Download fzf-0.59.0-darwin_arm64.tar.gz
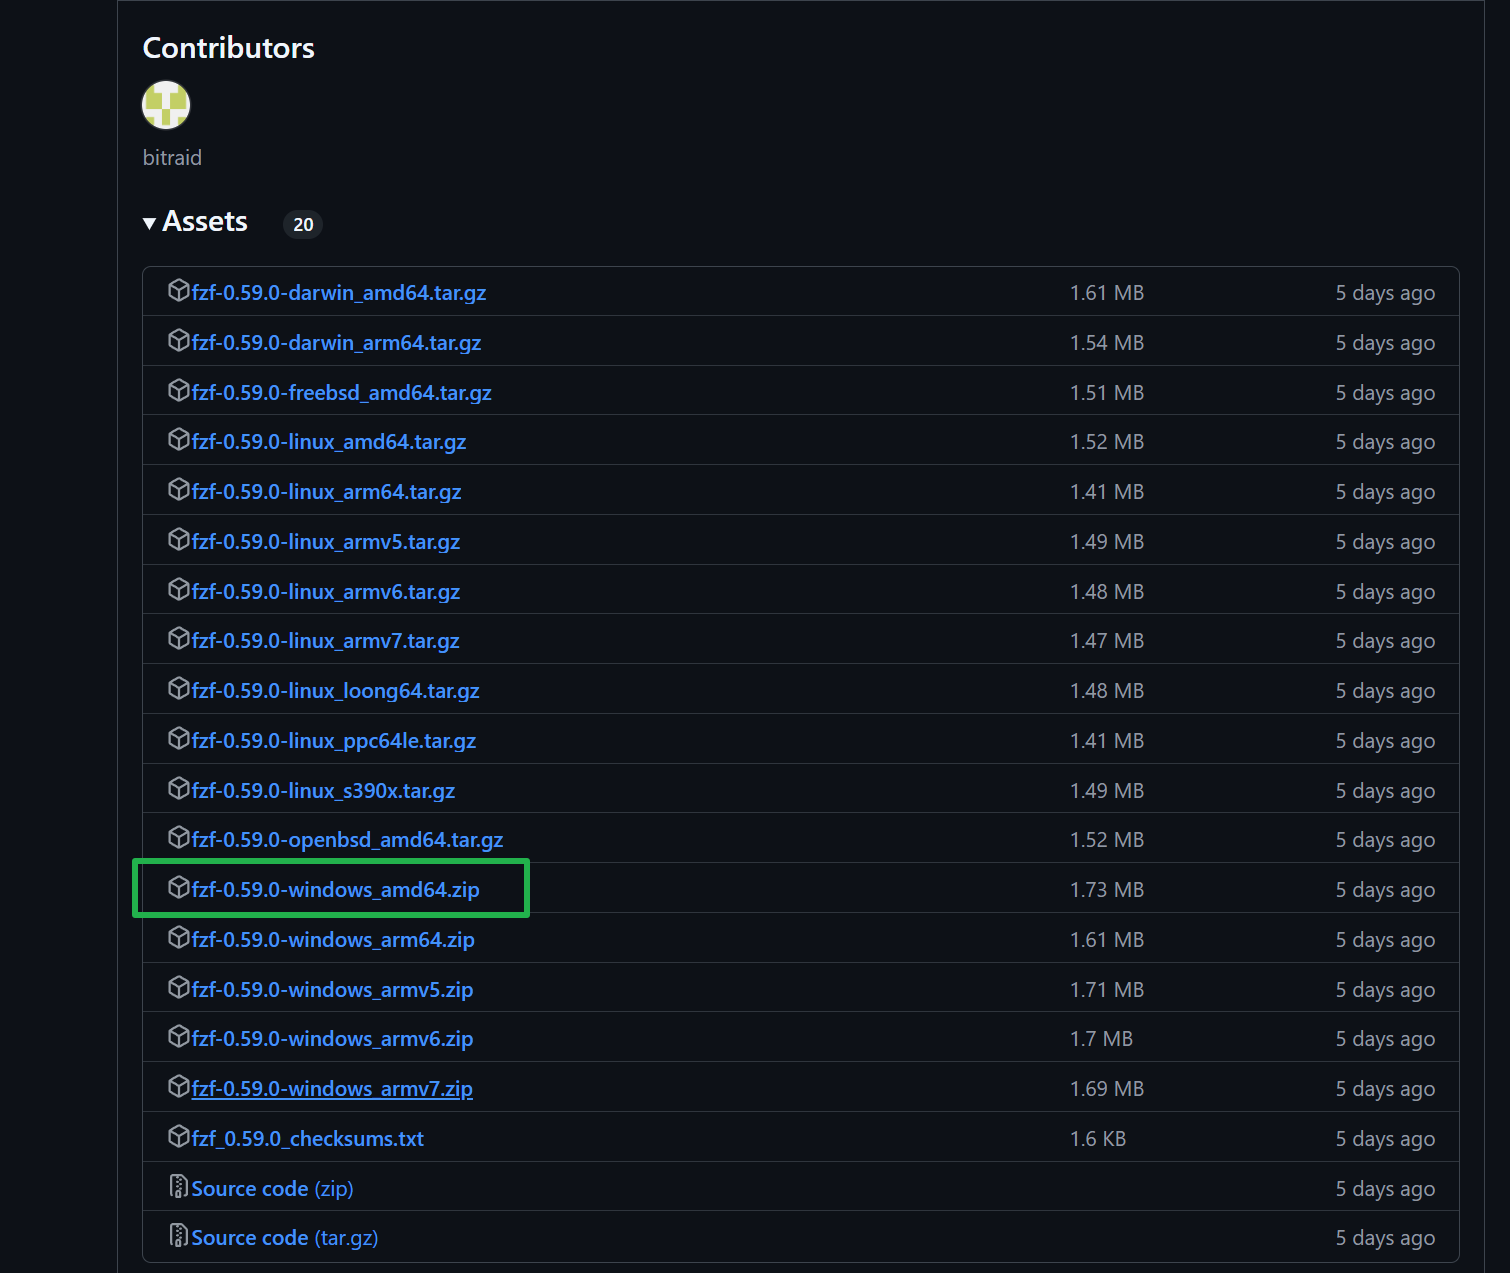This screenshot has height=1273, width=1510. [x=337, y=343]
